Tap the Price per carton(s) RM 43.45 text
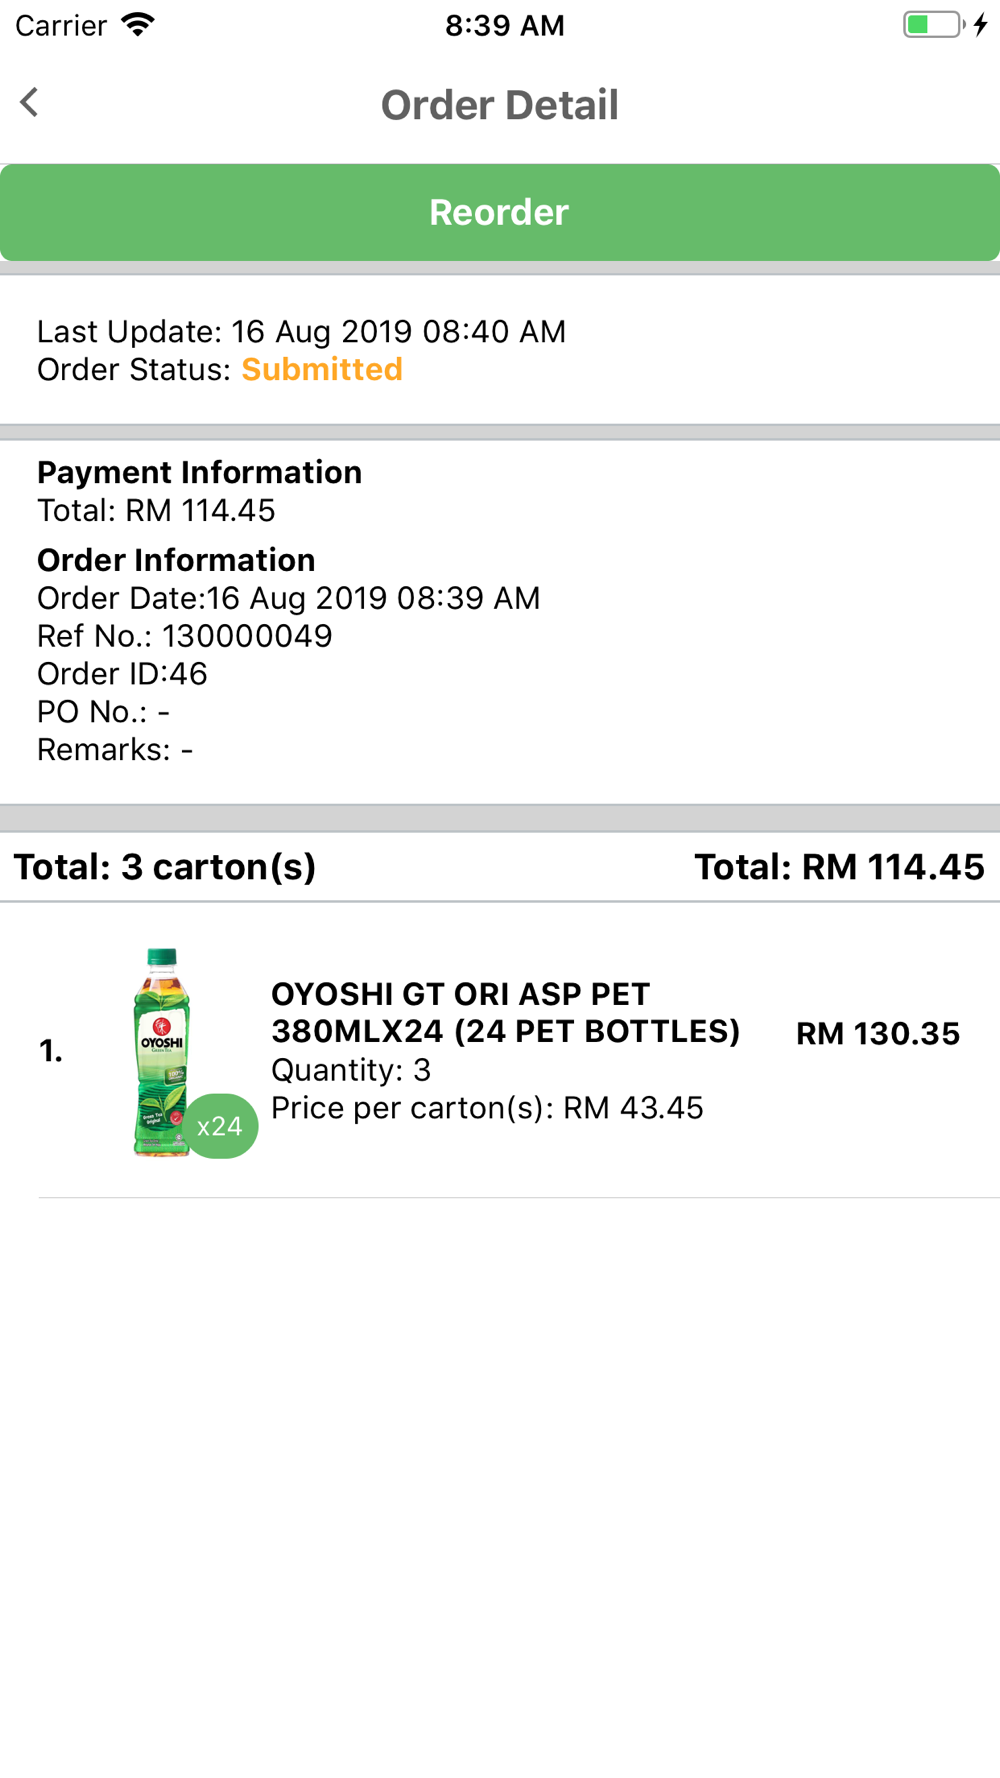Screen dimensions: 1000x1778 pos(487,1108)
